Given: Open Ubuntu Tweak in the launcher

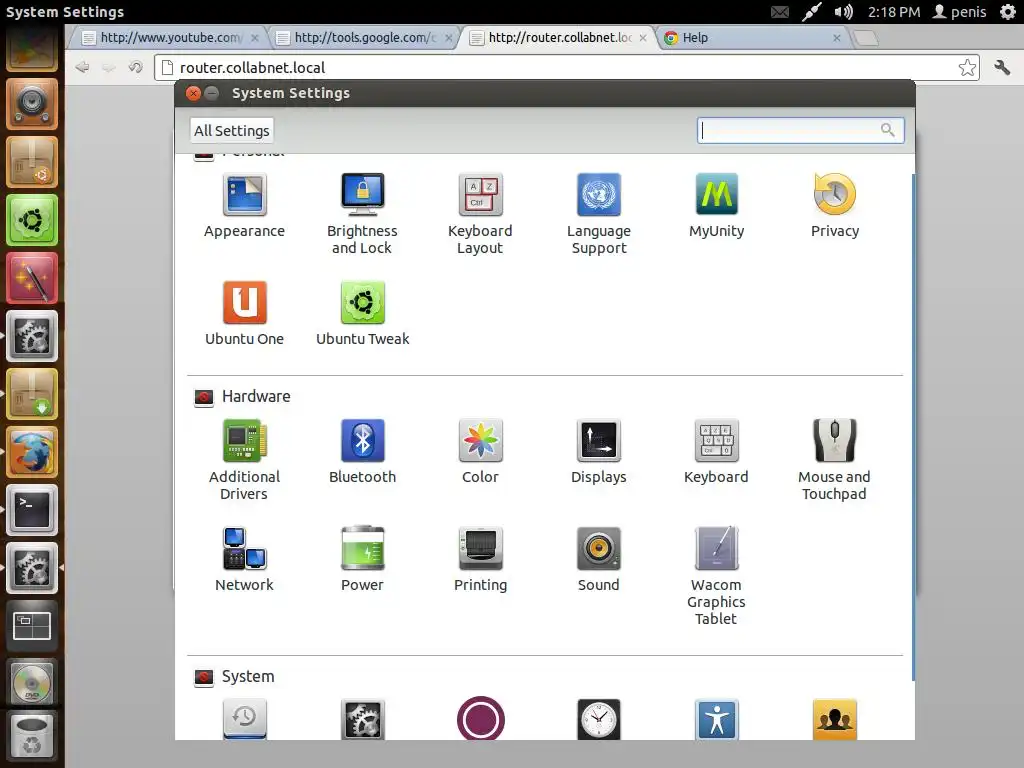Looking at the screenshot, I should [x=32, y=220].
